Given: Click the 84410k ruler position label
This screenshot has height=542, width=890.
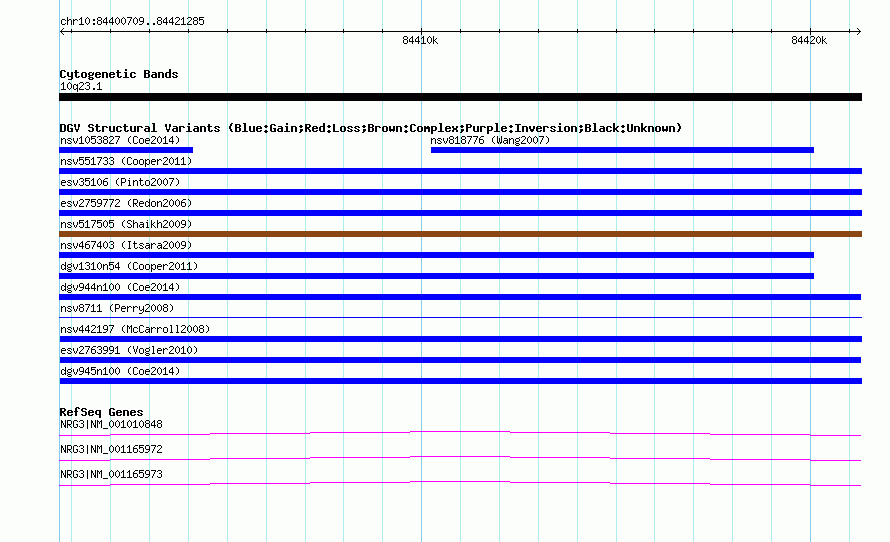Looking at the screenshot, I should (420, 40).
